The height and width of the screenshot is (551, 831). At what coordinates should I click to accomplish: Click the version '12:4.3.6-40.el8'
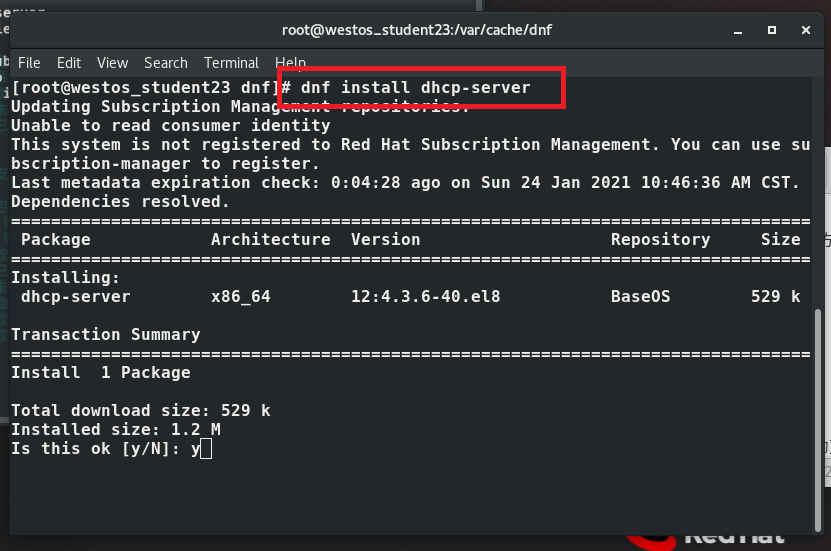pyautogui.click(x=426, y=296)
